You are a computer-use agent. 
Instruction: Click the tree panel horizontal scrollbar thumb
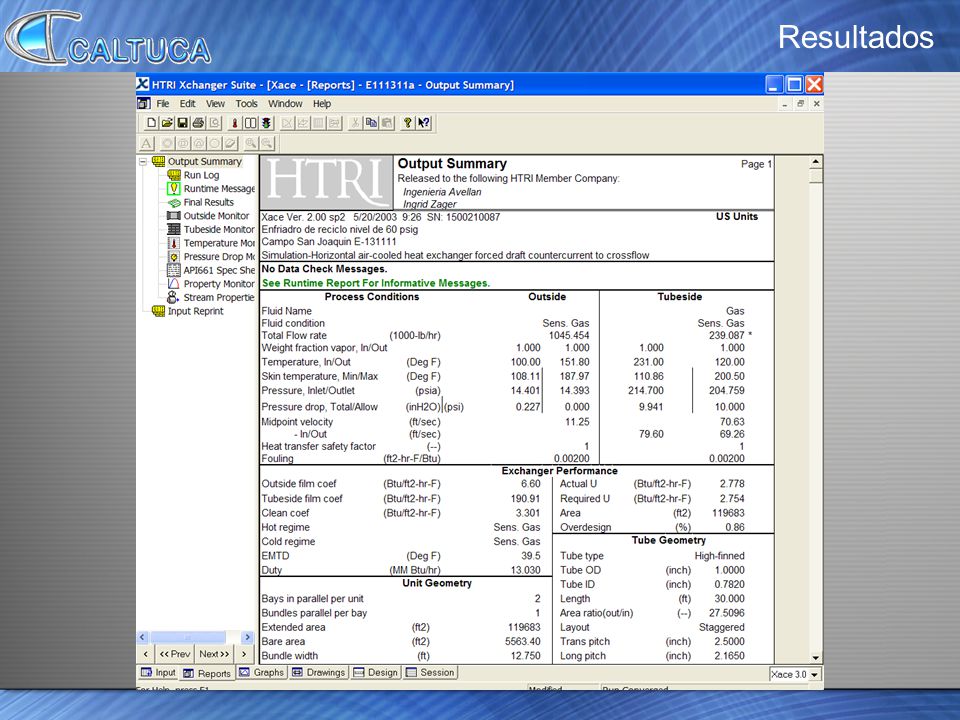(x=188, y=637)
